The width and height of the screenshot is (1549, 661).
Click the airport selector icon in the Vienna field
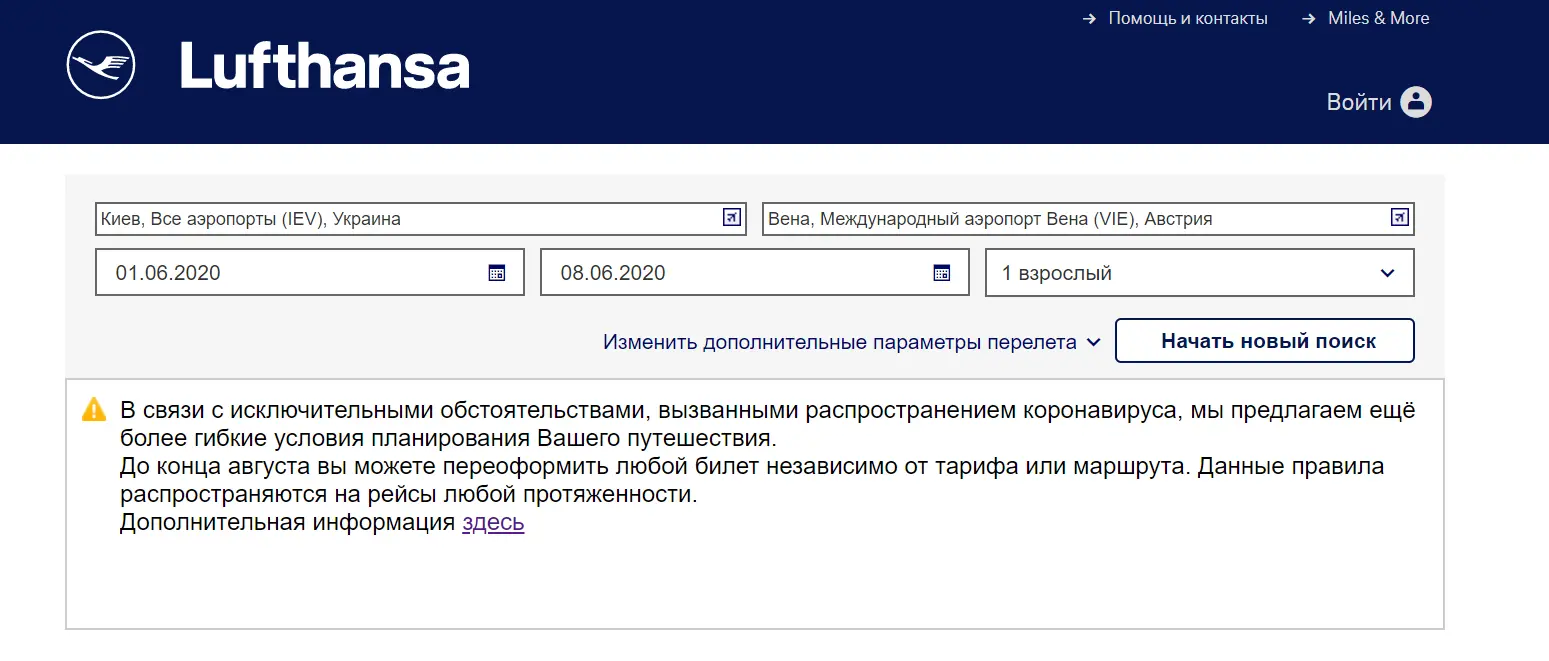[x=1402, y=218]
